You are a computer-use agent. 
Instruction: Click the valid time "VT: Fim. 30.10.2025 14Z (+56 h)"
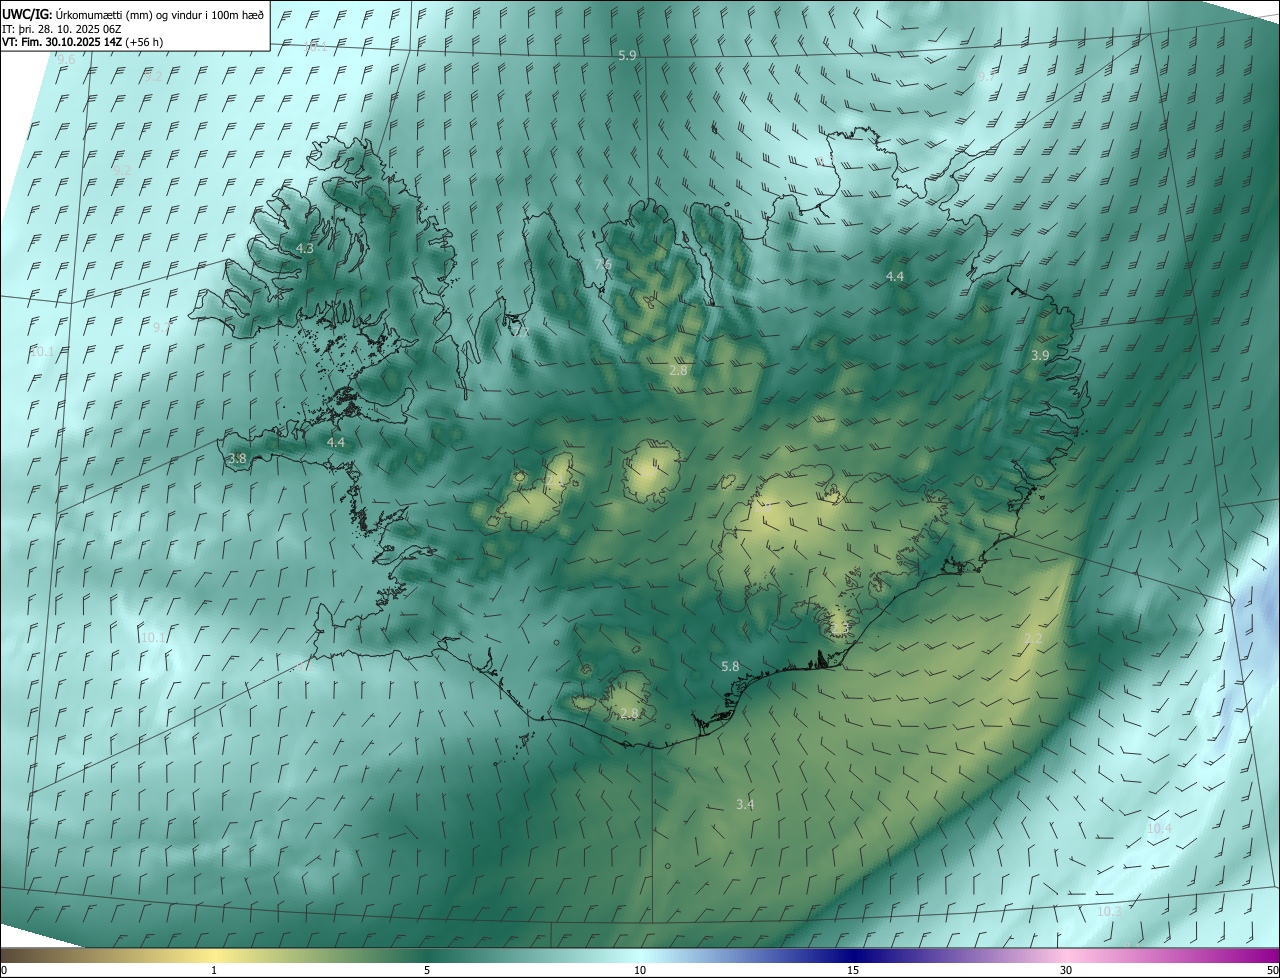coord(83,42)
